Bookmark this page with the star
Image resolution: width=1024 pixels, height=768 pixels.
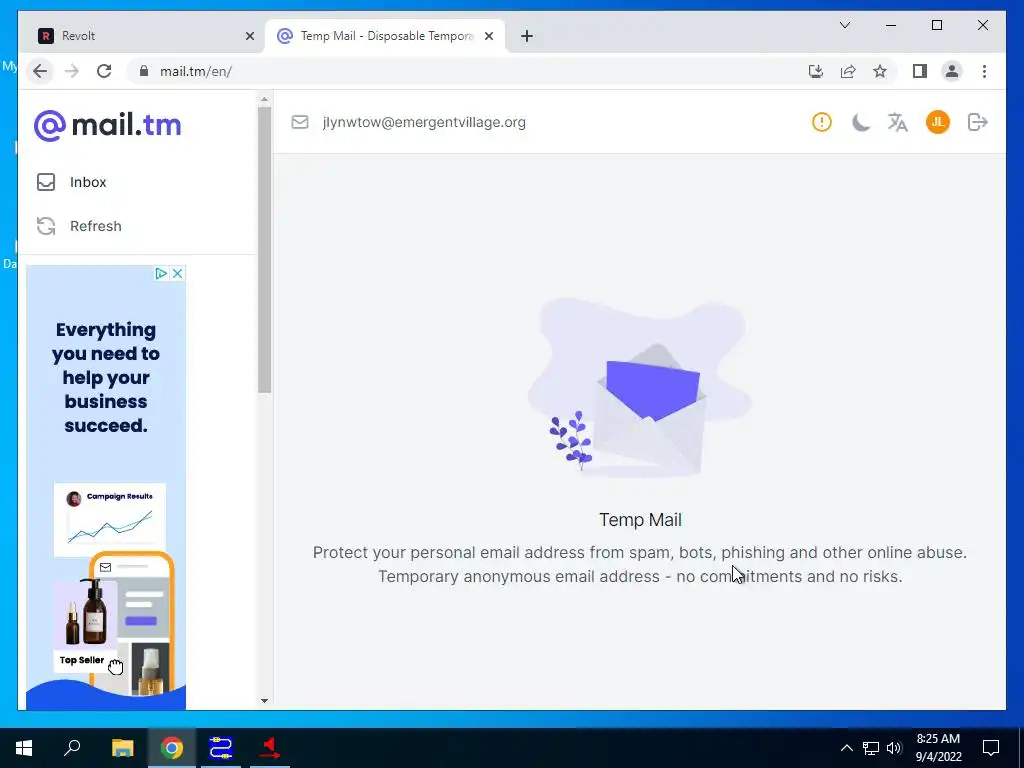pos(880,71)
